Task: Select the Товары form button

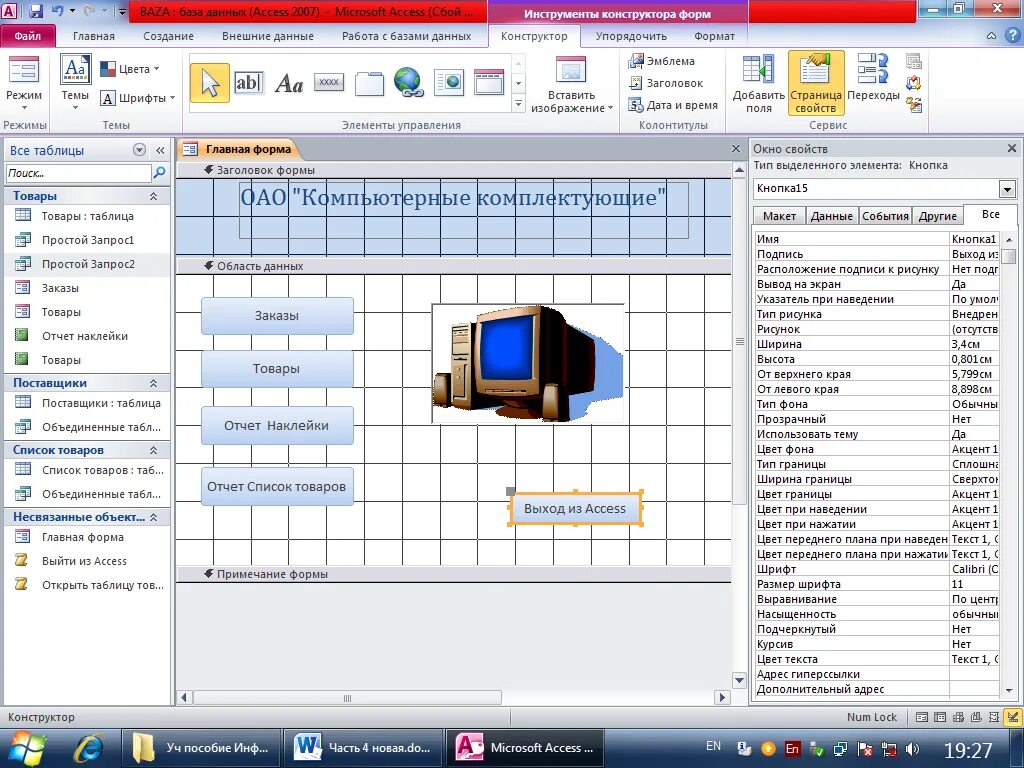Action: (277, 369)
